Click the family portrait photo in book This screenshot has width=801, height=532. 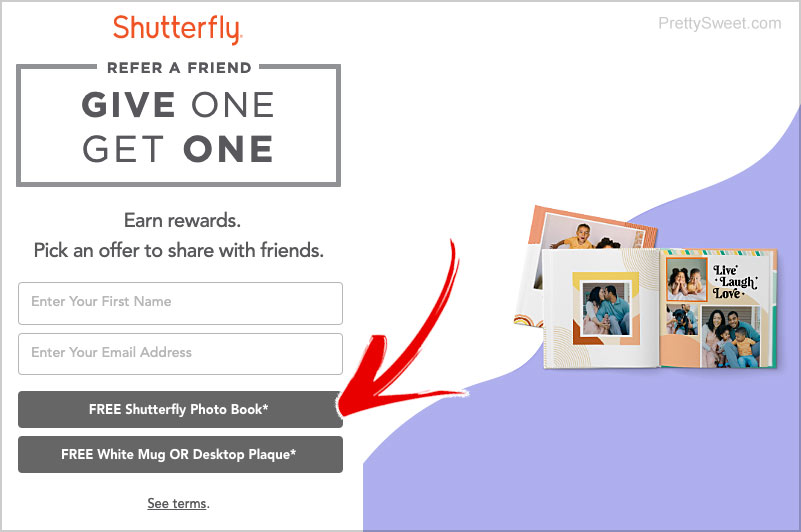[731, 337]
